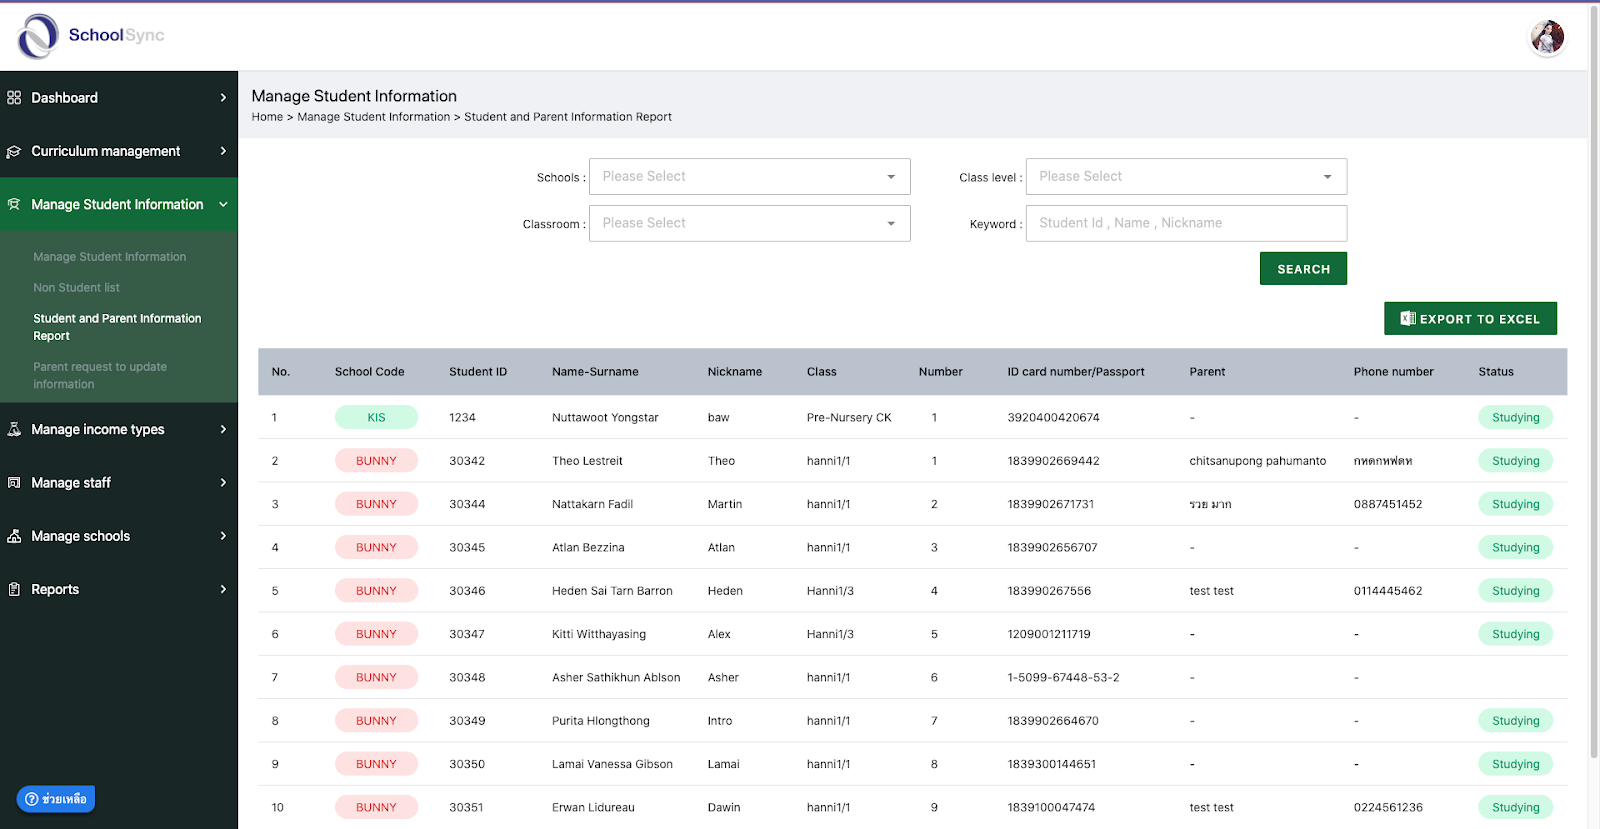Select Student and Parent Information Report item

117,327
